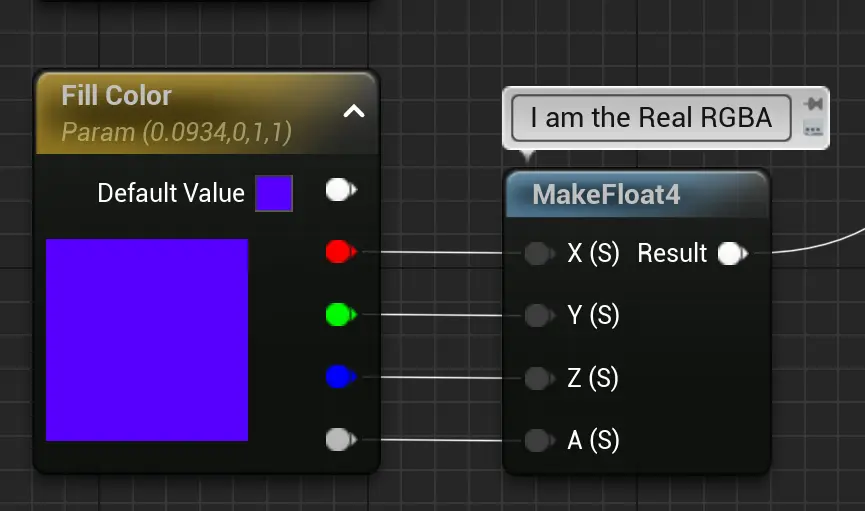Click the Param (0.0934,0,1,1) subtitle
865x511 pixels.
[x=176, y=132]
